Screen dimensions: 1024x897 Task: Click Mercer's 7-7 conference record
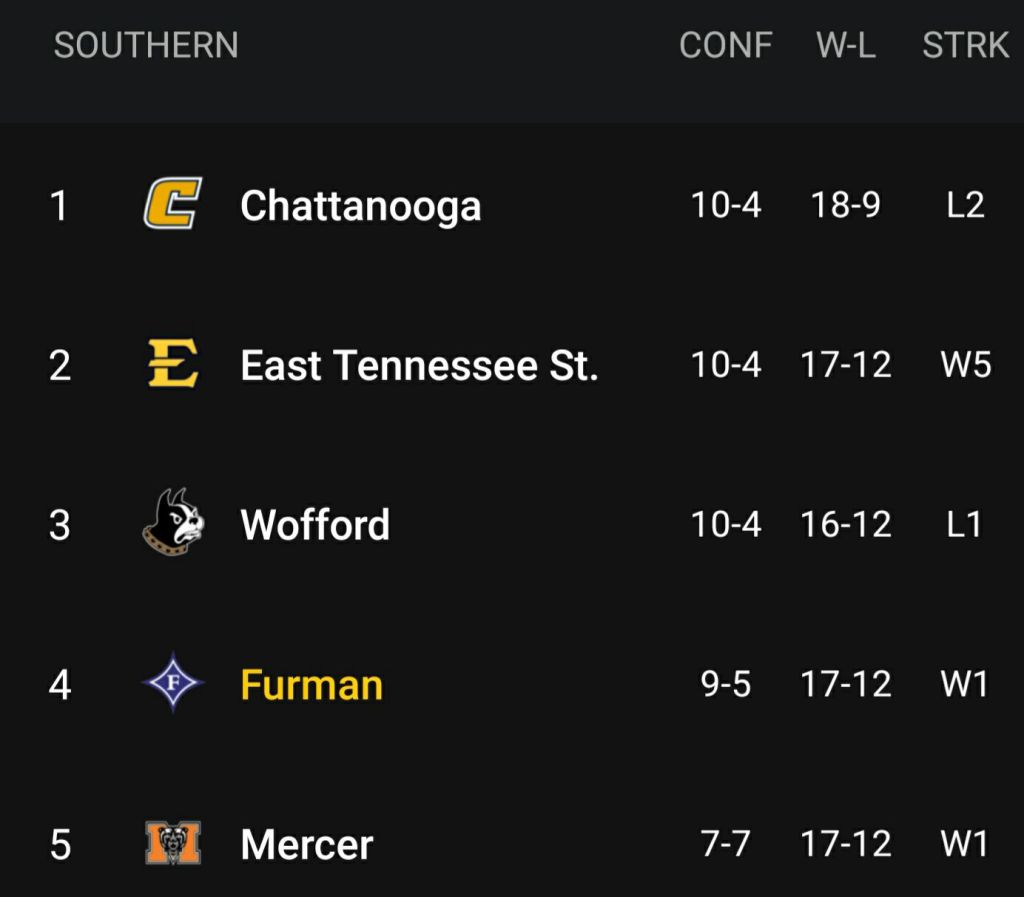point(725,845)
